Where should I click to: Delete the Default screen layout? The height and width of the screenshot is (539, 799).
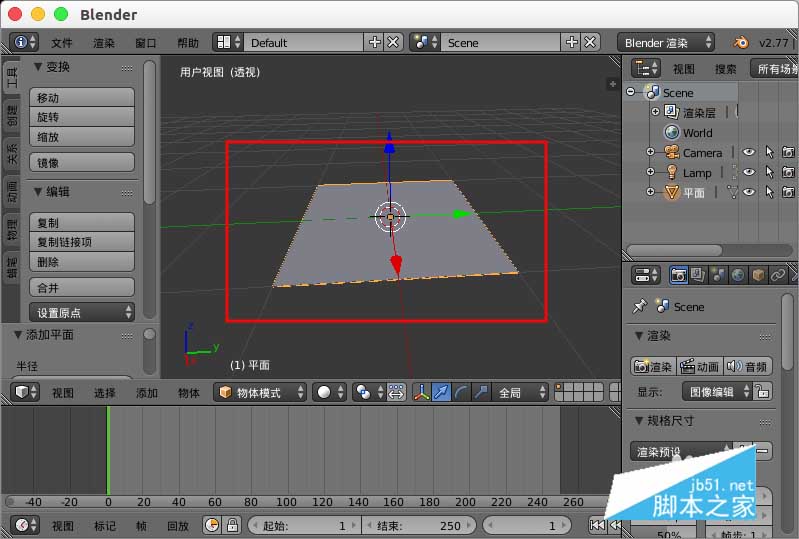[393, 42]
